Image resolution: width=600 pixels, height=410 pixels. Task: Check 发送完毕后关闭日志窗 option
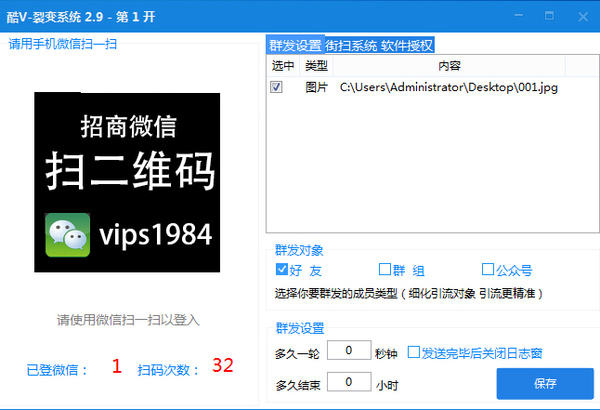pyautogui.click(x=414, y=352)
